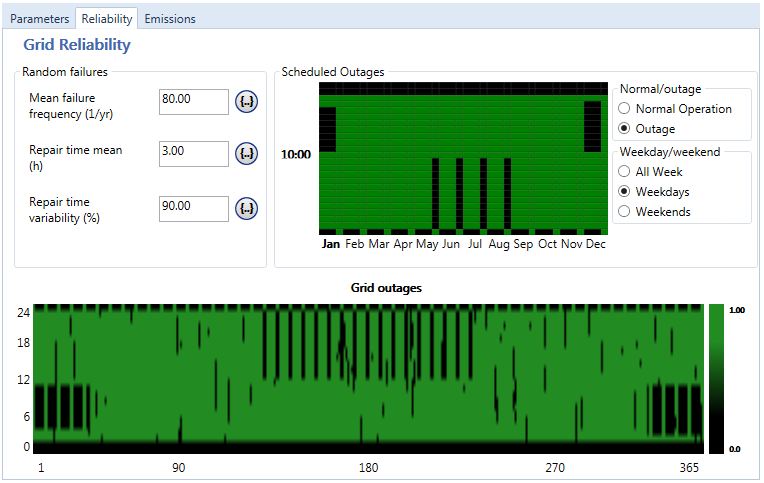764x483 pixels.
Task: Select Normal Operation radio button
Action: pos(625,109)
